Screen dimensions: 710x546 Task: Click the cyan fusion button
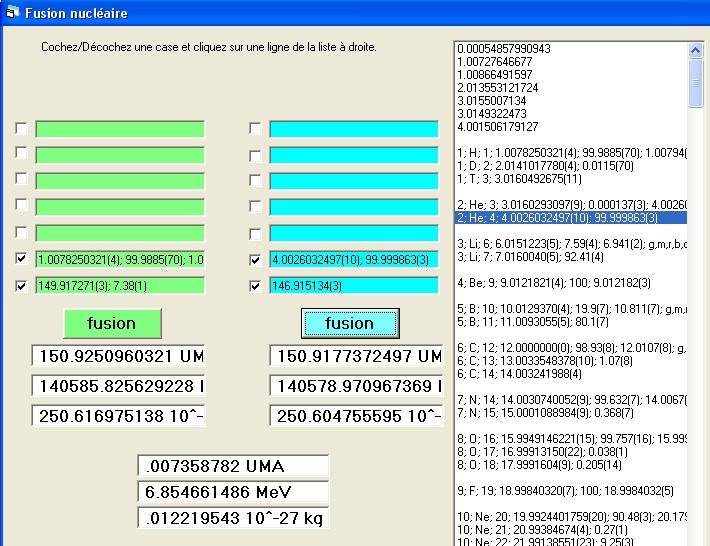(350, 323)
